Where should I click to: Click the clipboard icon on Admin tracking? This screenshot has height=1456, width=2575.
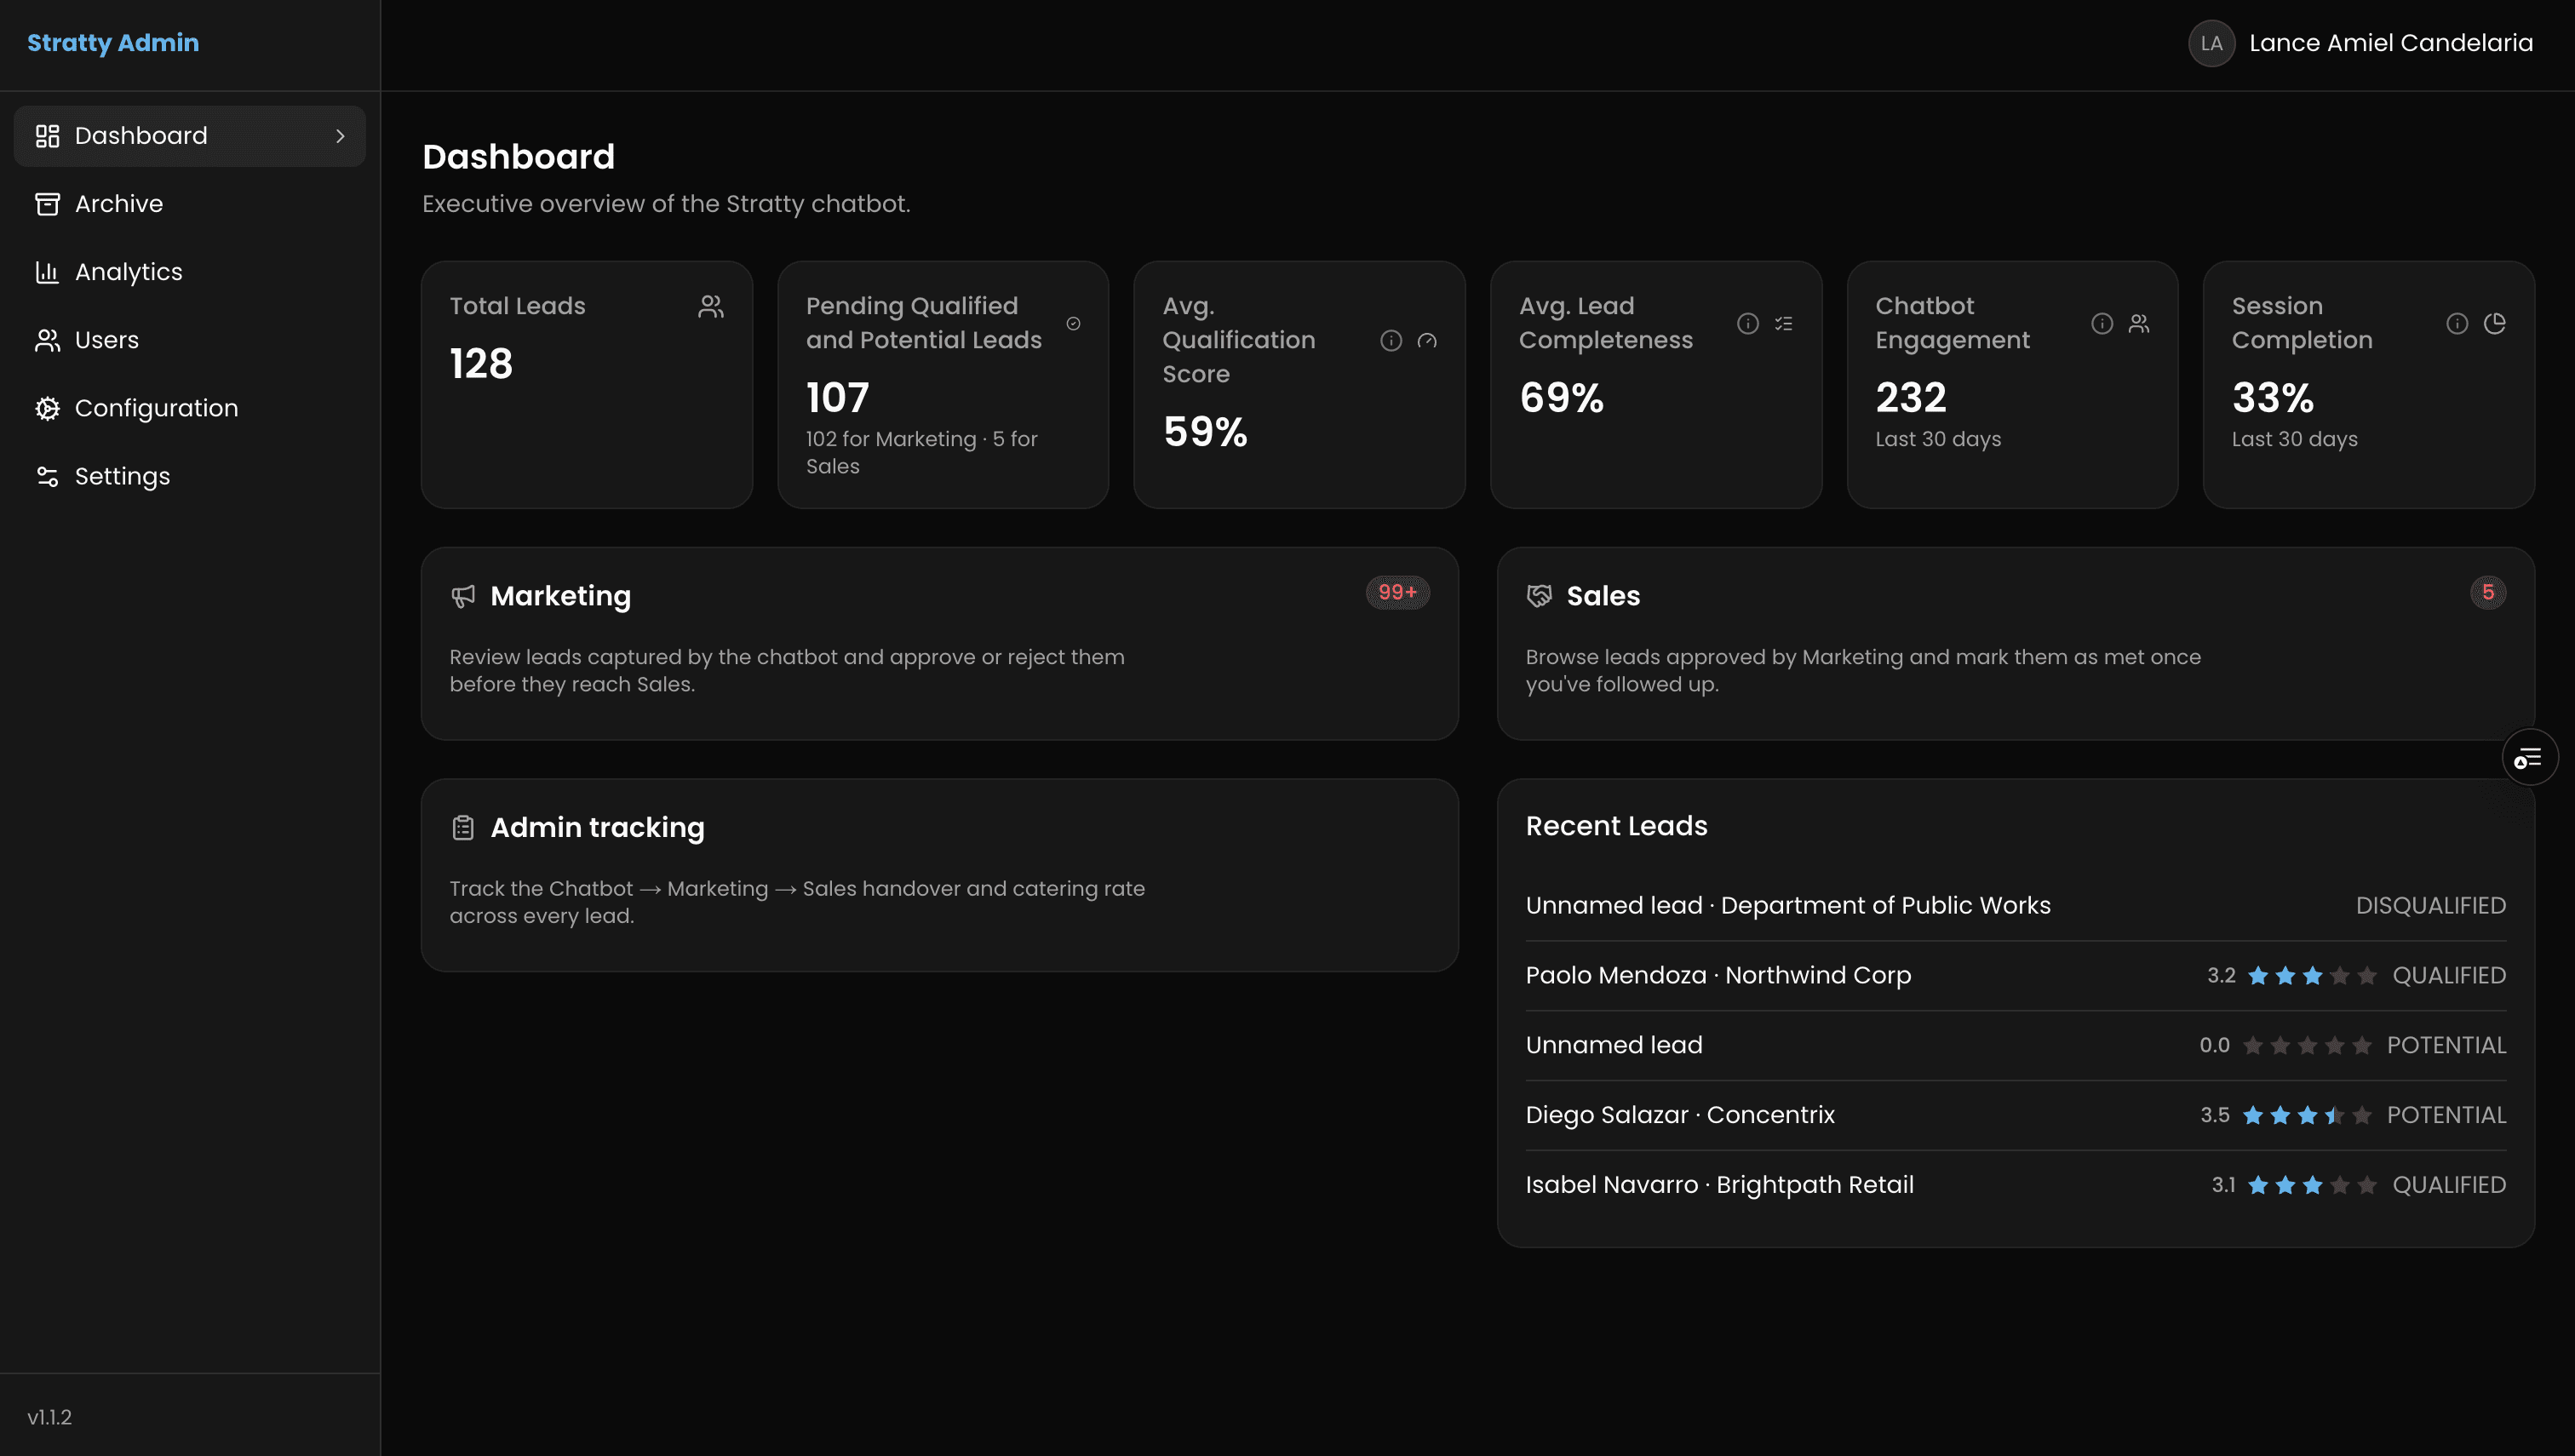pos(463,828)
